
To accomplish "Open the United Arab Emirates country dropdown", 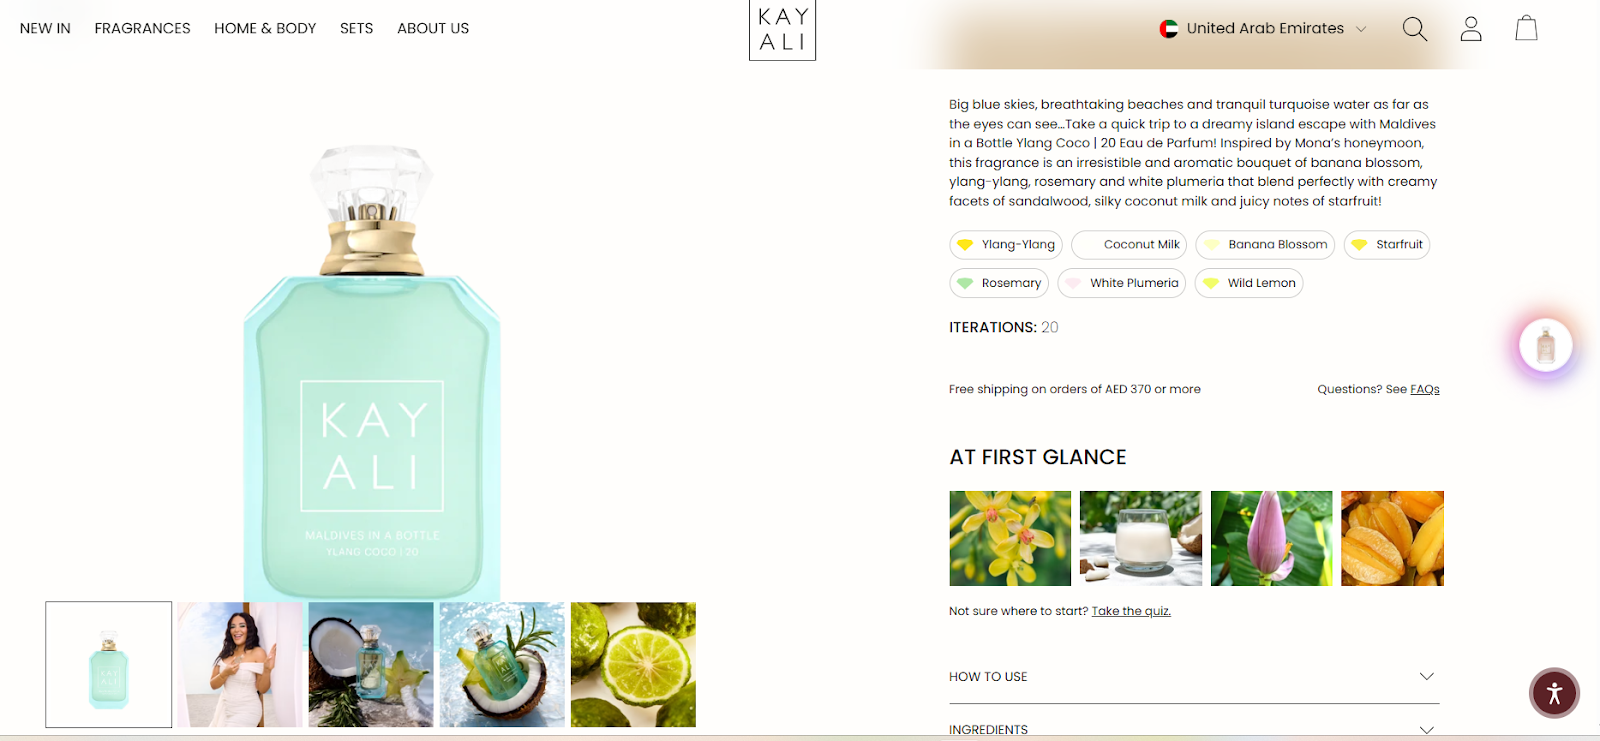I will [1263, 29].
